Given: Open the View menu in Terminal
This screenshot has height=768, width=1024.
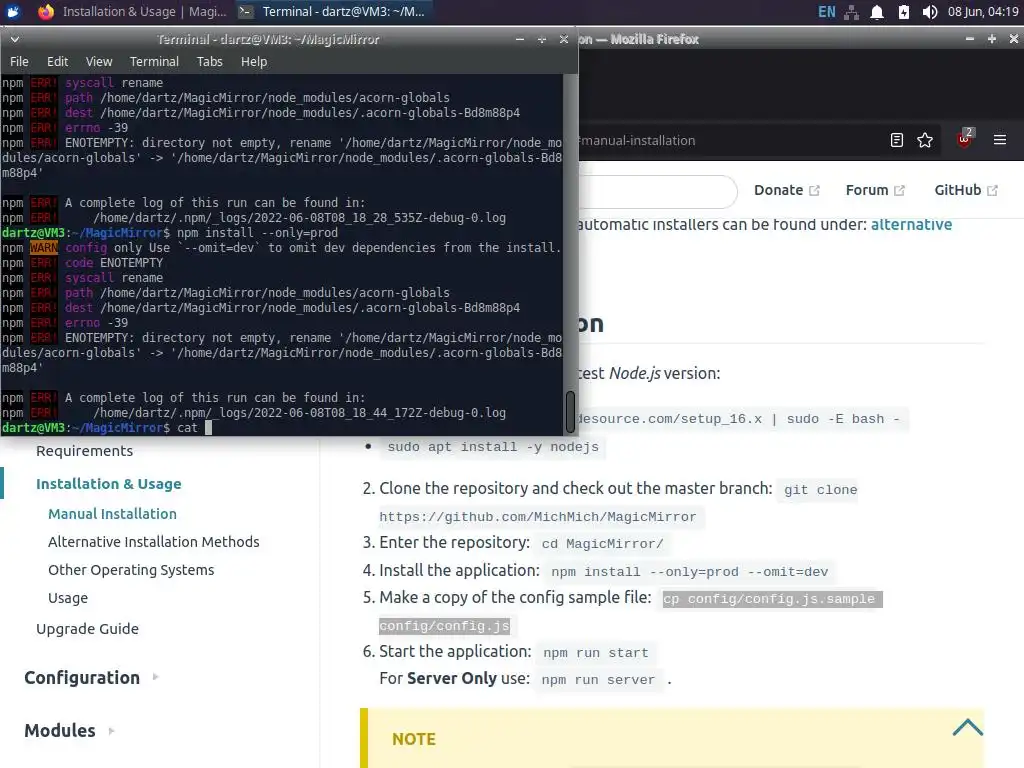Looking at the screenshot, I should click(x=99, y=61).
